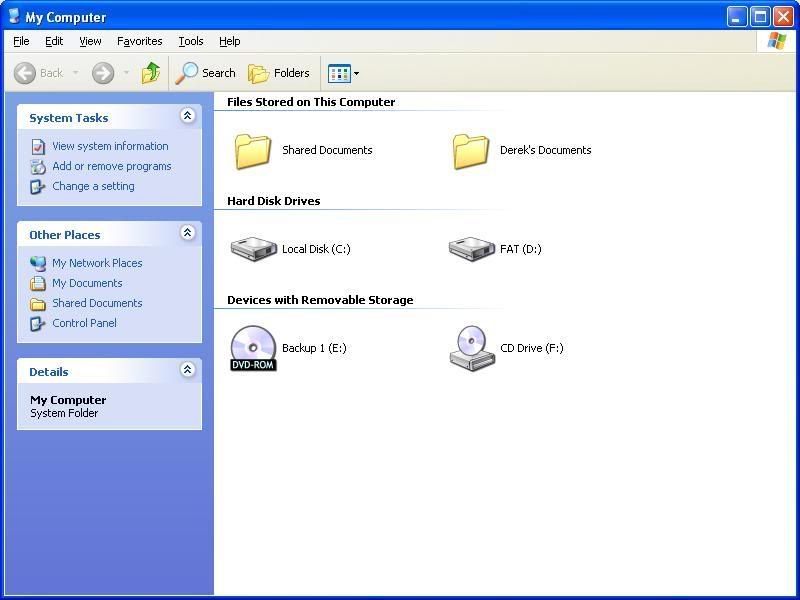The height and width of the screenshot is (600, 800).
Task: Select the FAT (D:) drive icon
Action: (471, 249)
